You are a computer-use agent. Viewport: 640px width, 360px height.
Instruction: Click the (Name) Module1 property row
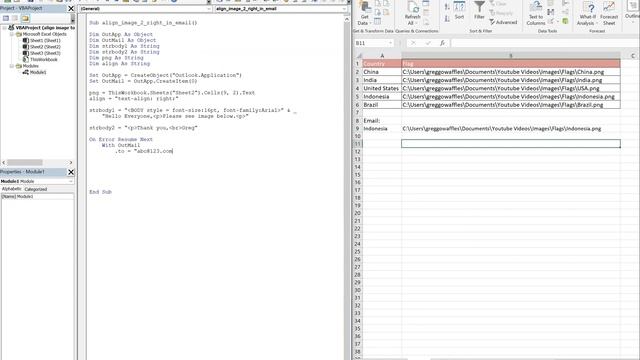(x=38, y=196)
